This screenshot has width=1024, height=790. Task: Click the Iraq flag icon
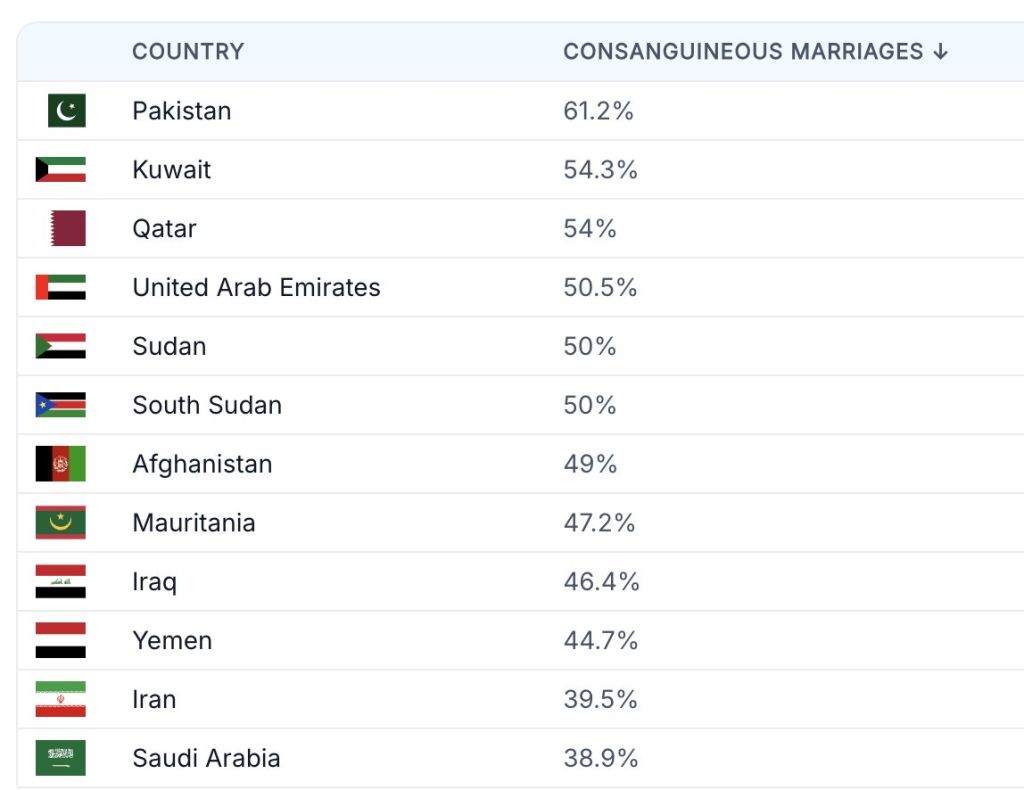(x=61, y=582)
